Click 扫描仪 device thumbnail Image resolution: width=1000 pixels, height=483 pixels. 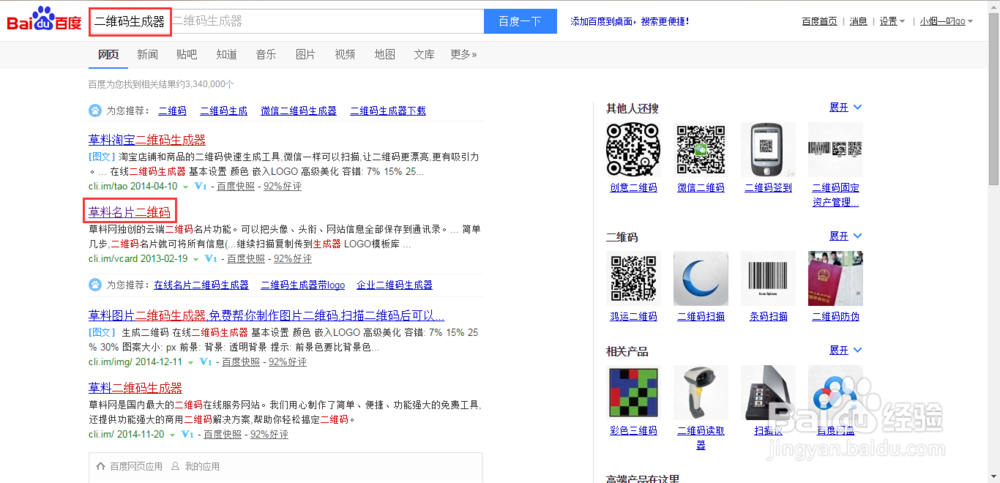(768, 392)
